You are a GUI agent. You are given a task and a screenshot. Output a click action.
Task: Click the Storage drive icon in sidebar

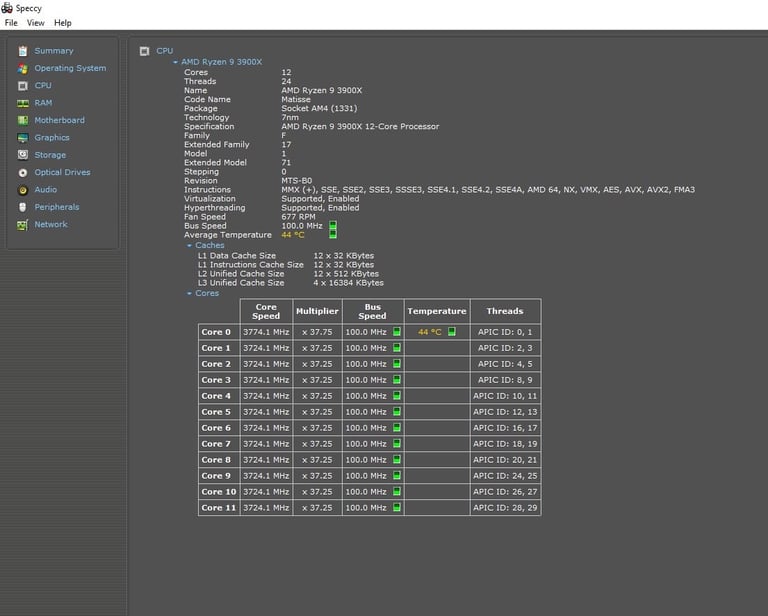click(23, 155)
